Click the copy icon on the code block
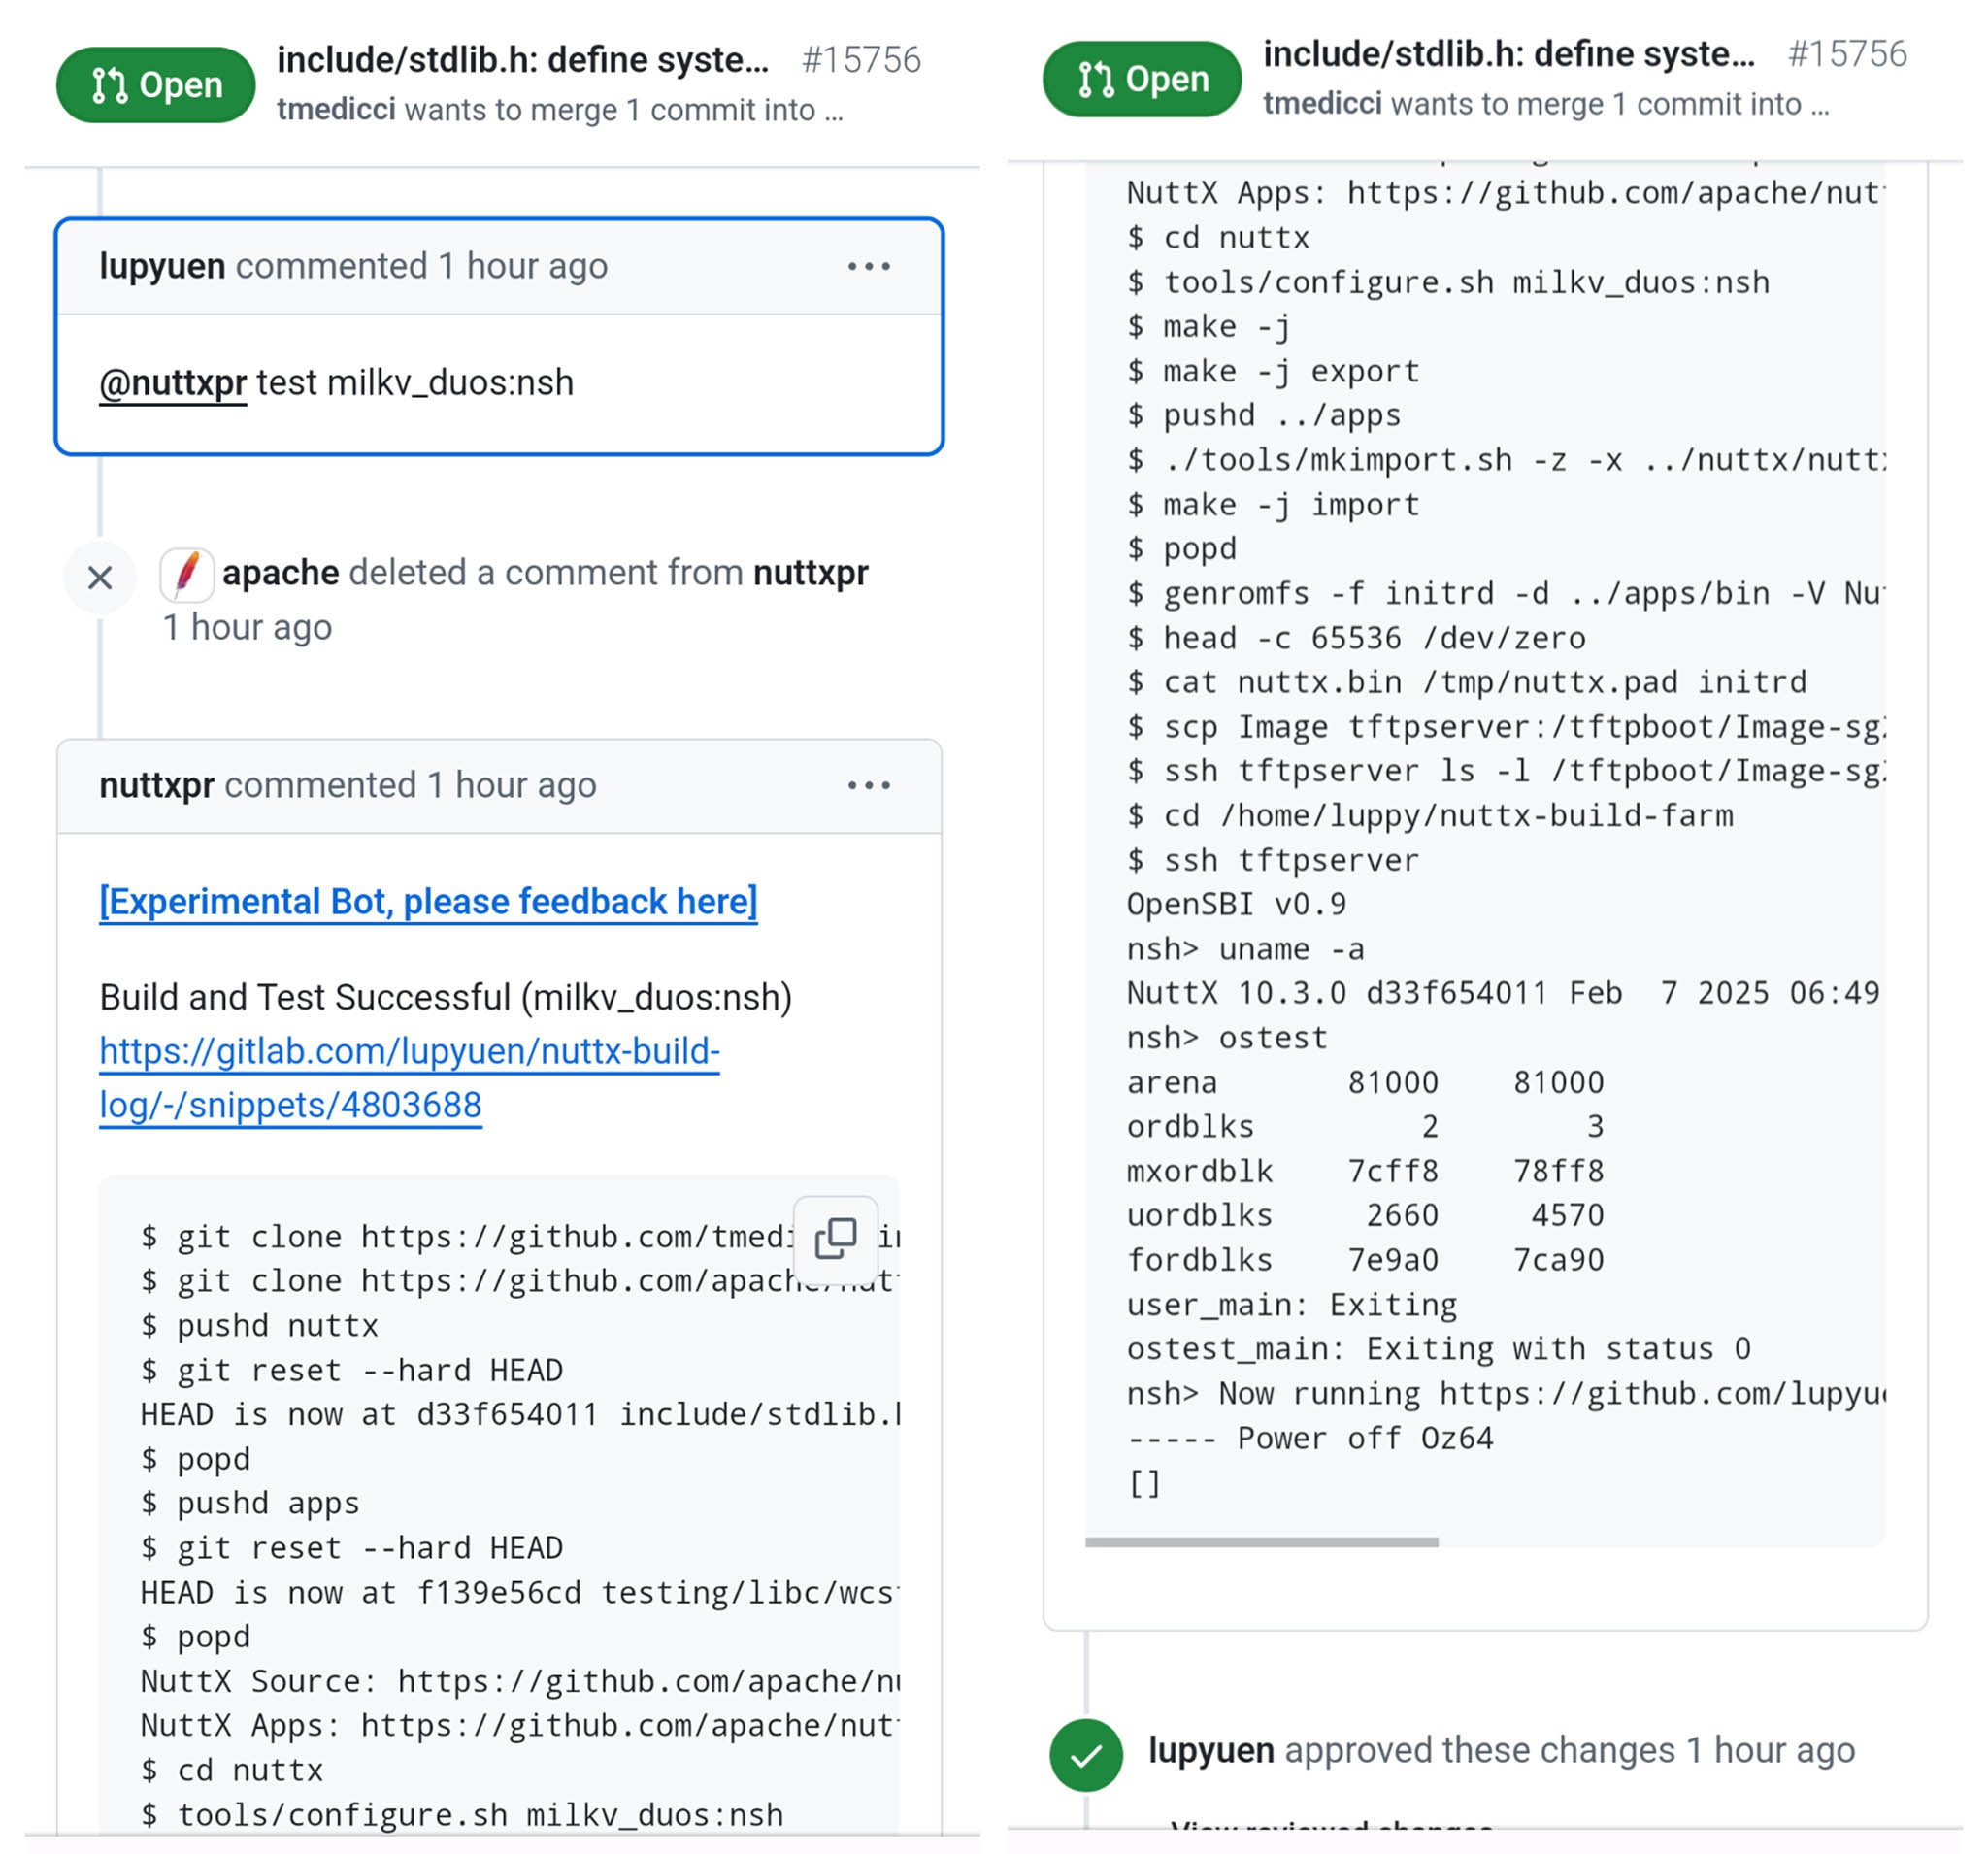This screenshot has height=1854, width=1988. (x=836, y=1240)
